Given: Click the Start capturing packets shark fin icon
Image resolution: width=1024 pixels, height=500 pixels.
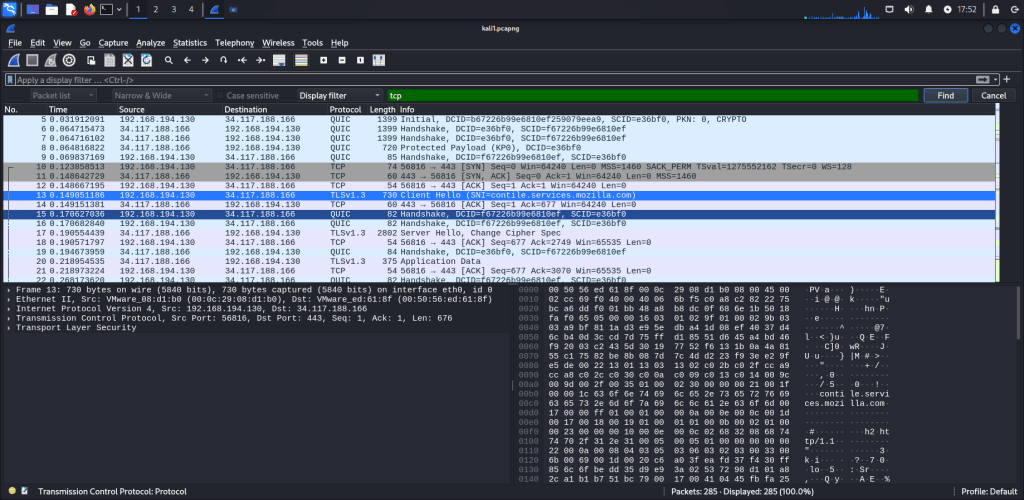Looking at the screenshot, I should [x=14, y=60].
